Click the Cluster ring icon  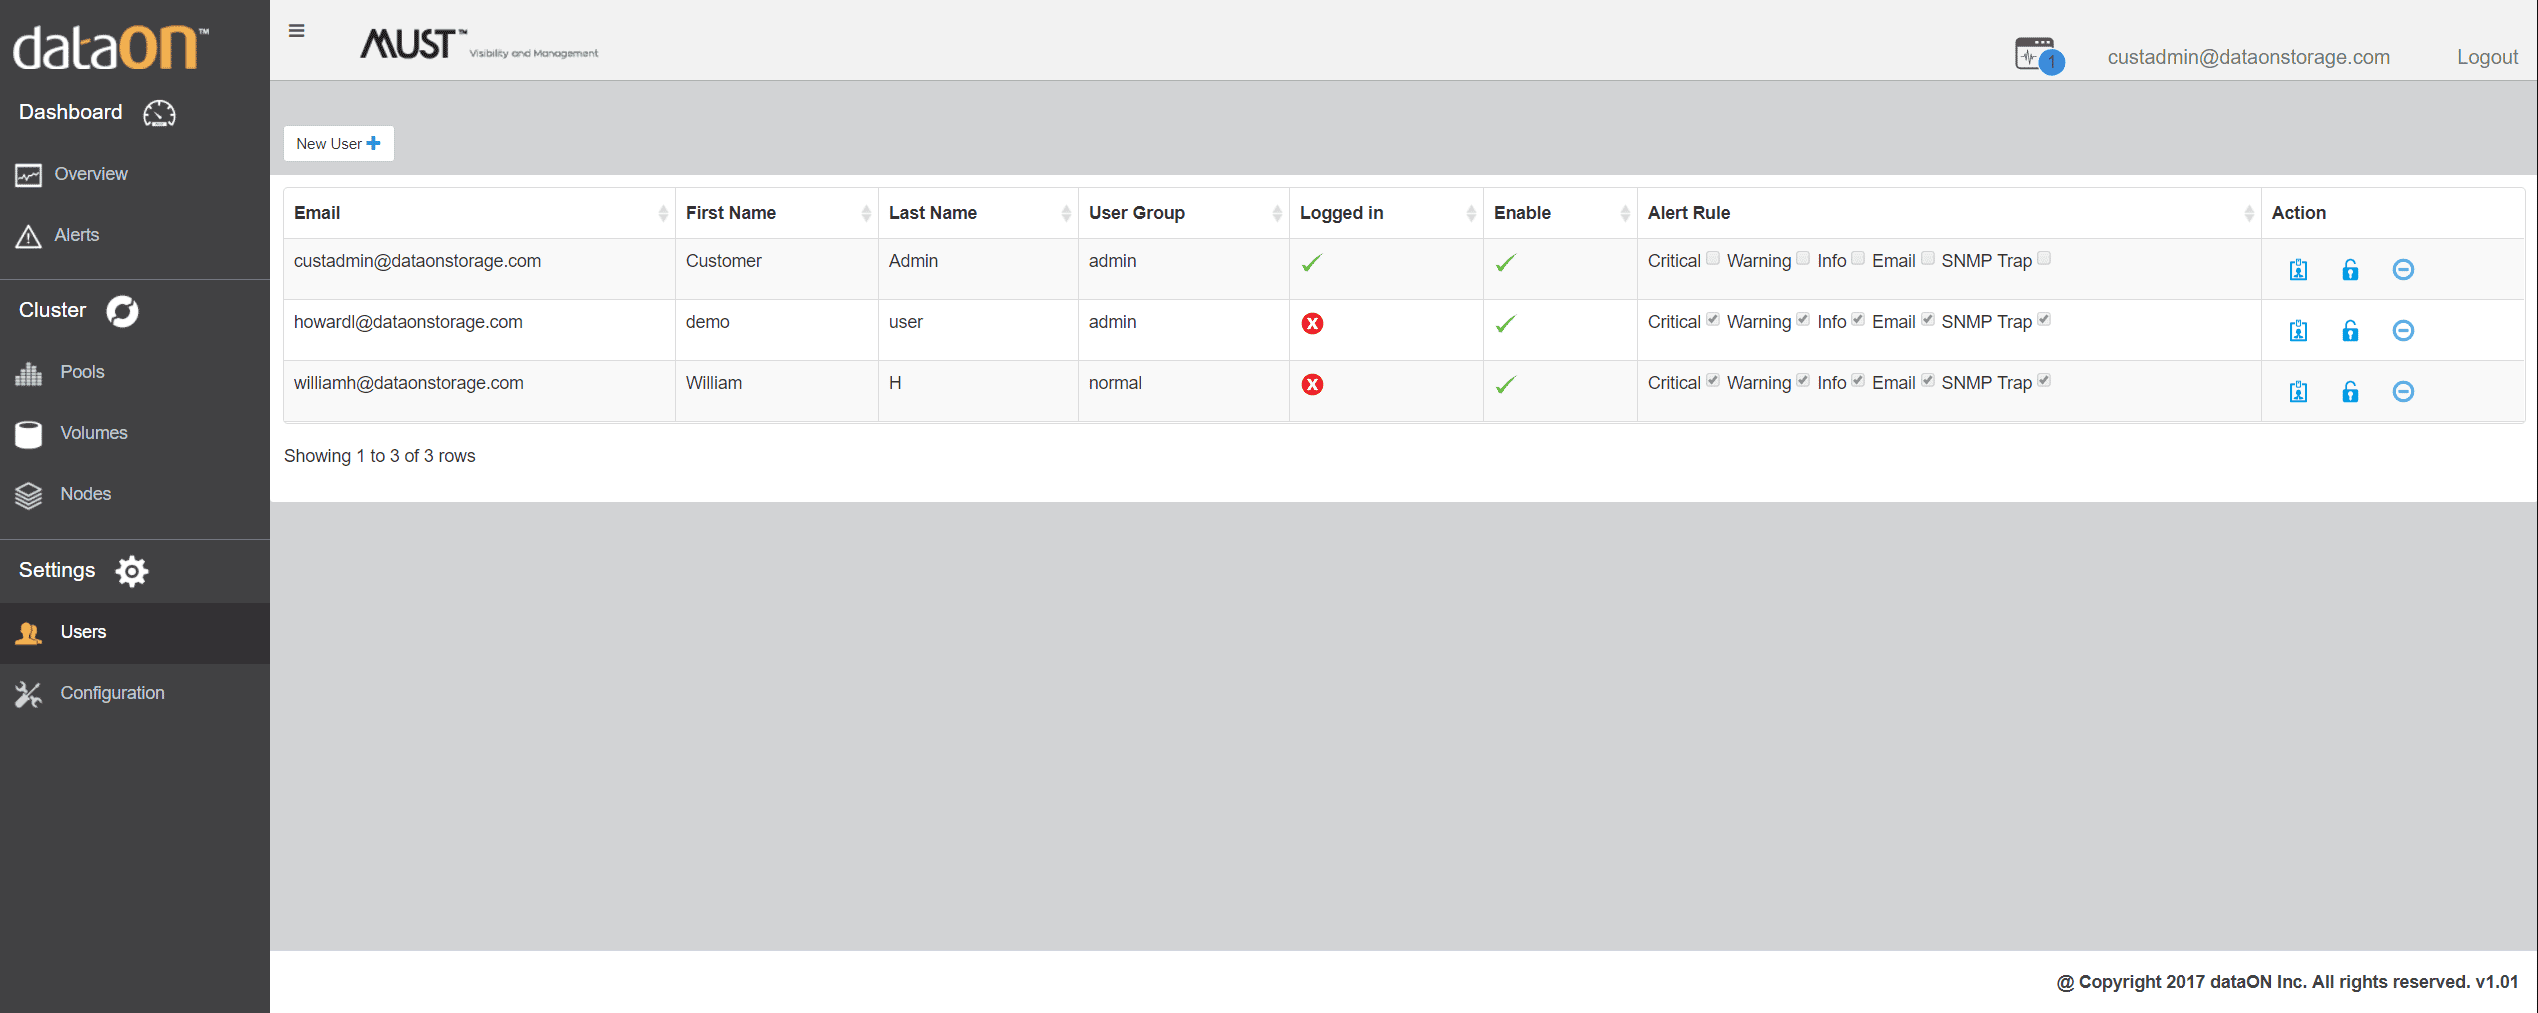123,311
